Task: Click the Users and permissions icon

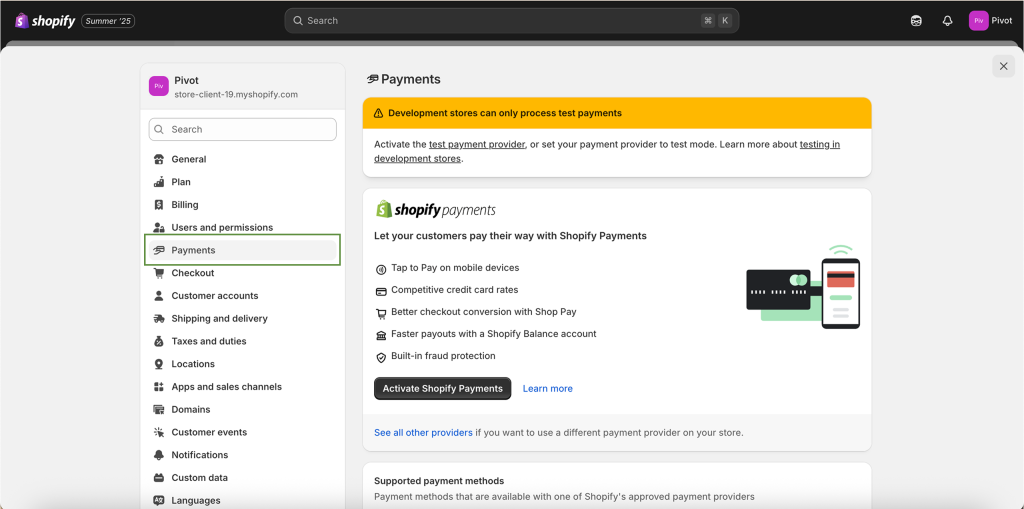Action: (x=159, y=227)
